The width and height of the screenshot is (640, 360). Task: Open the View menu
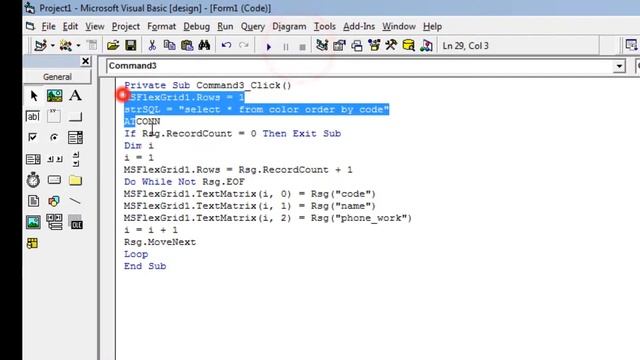tap(95, 27)
